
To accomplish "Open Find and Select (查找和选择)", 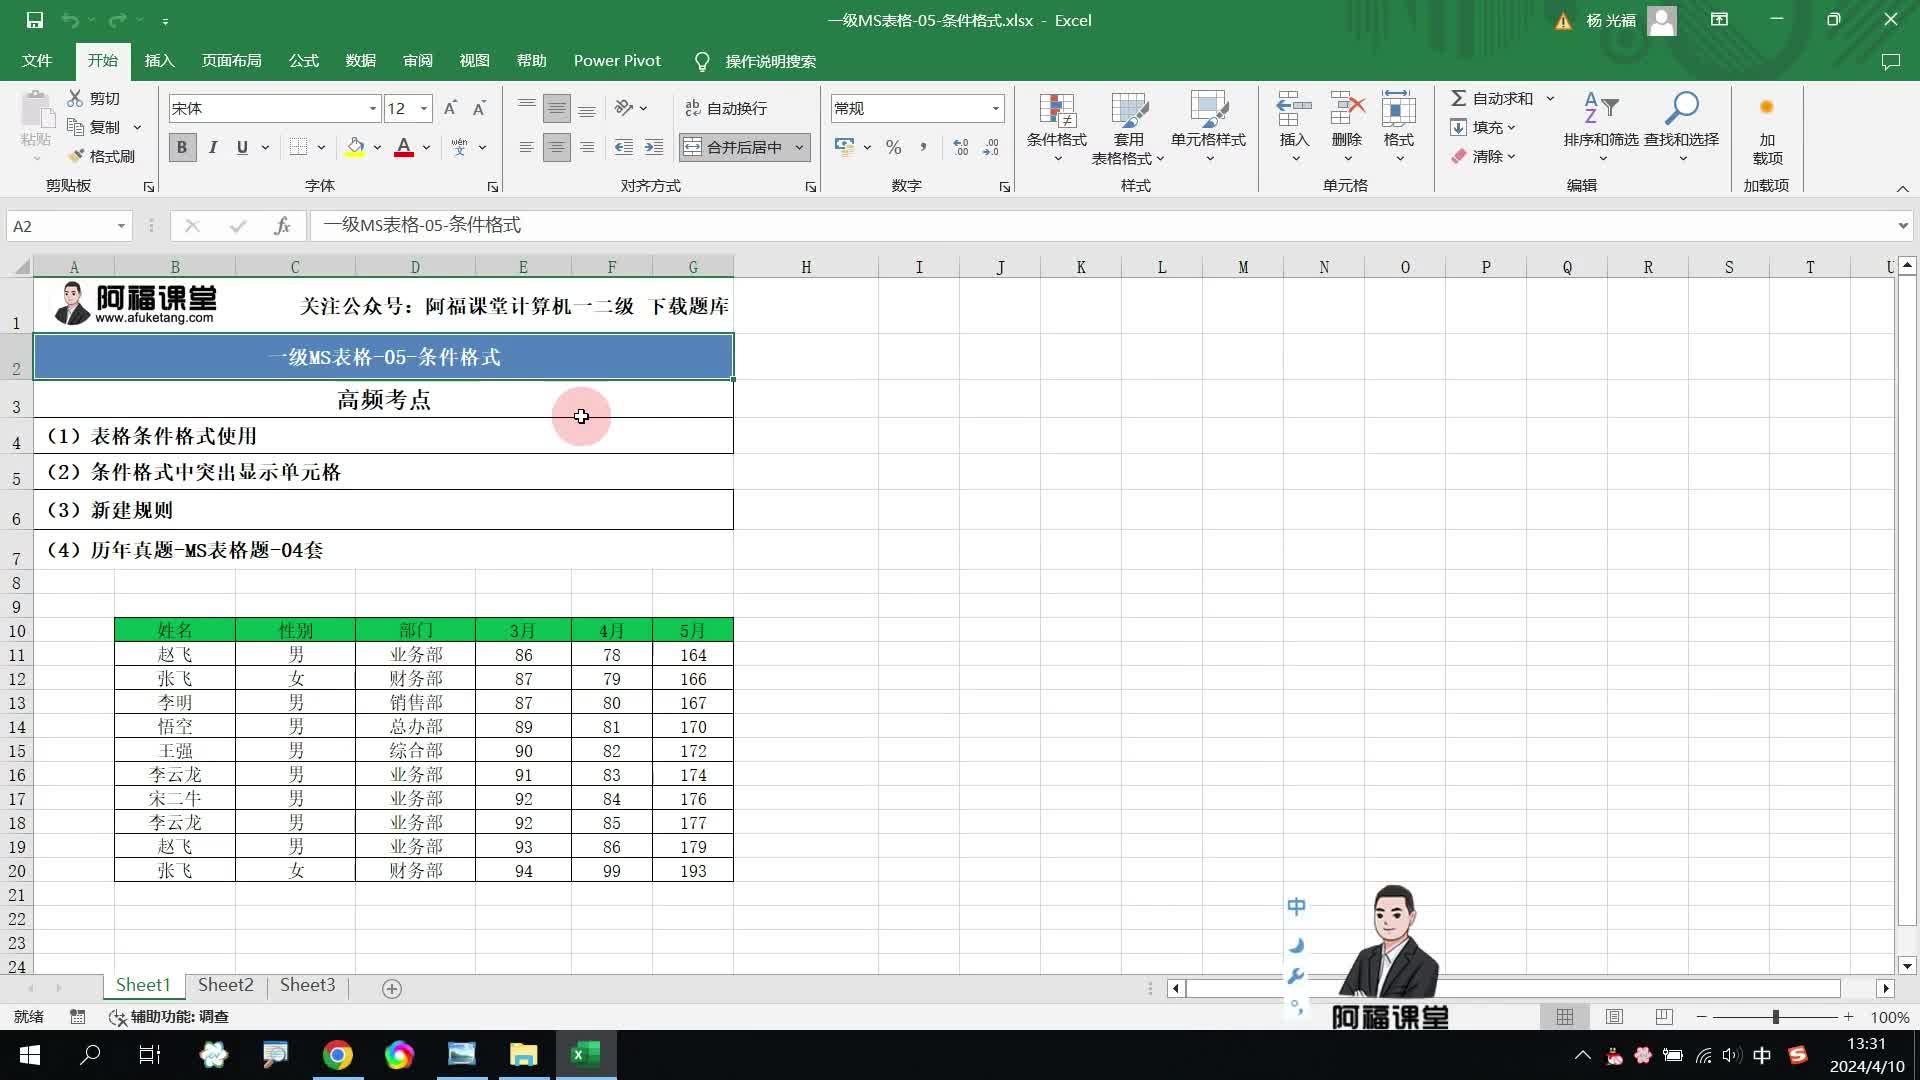I will point(1681,128).
